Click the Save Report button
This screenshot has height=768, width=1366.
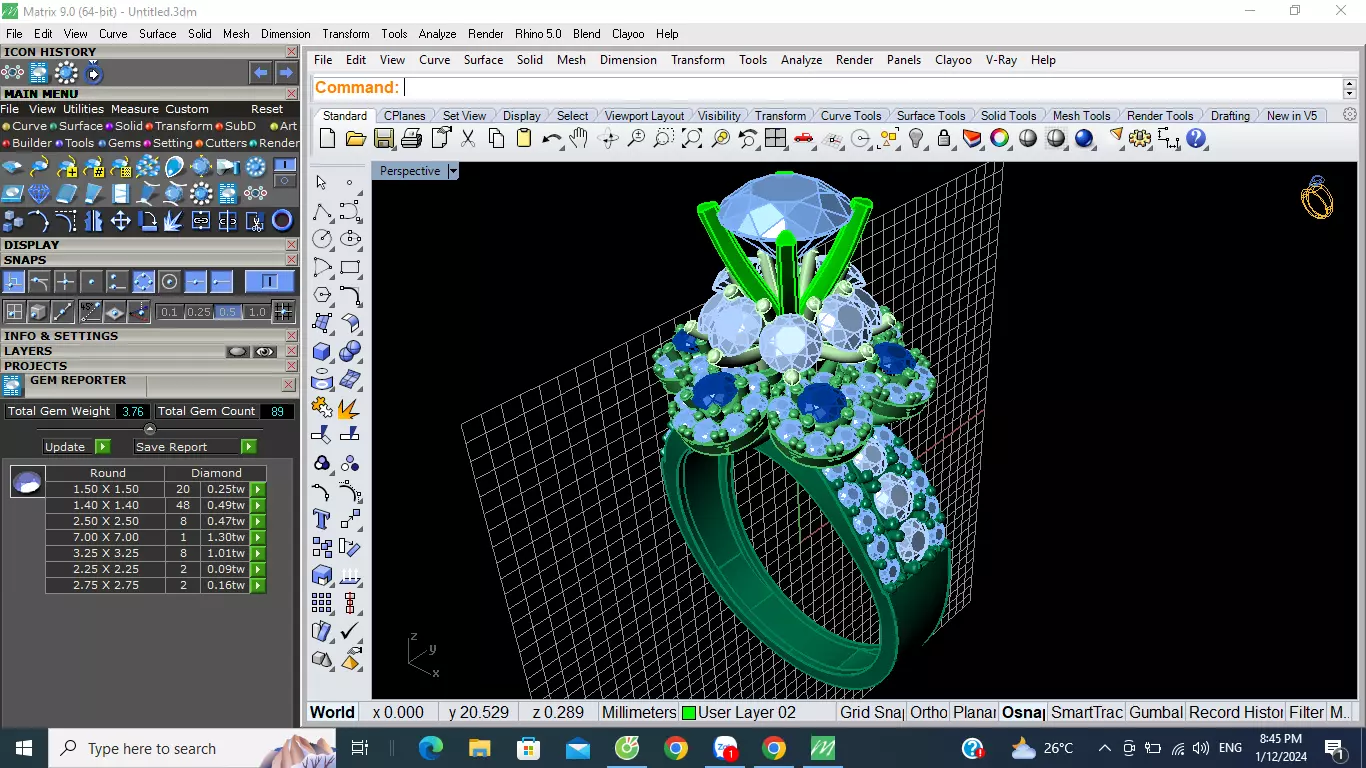click(195, 447)
